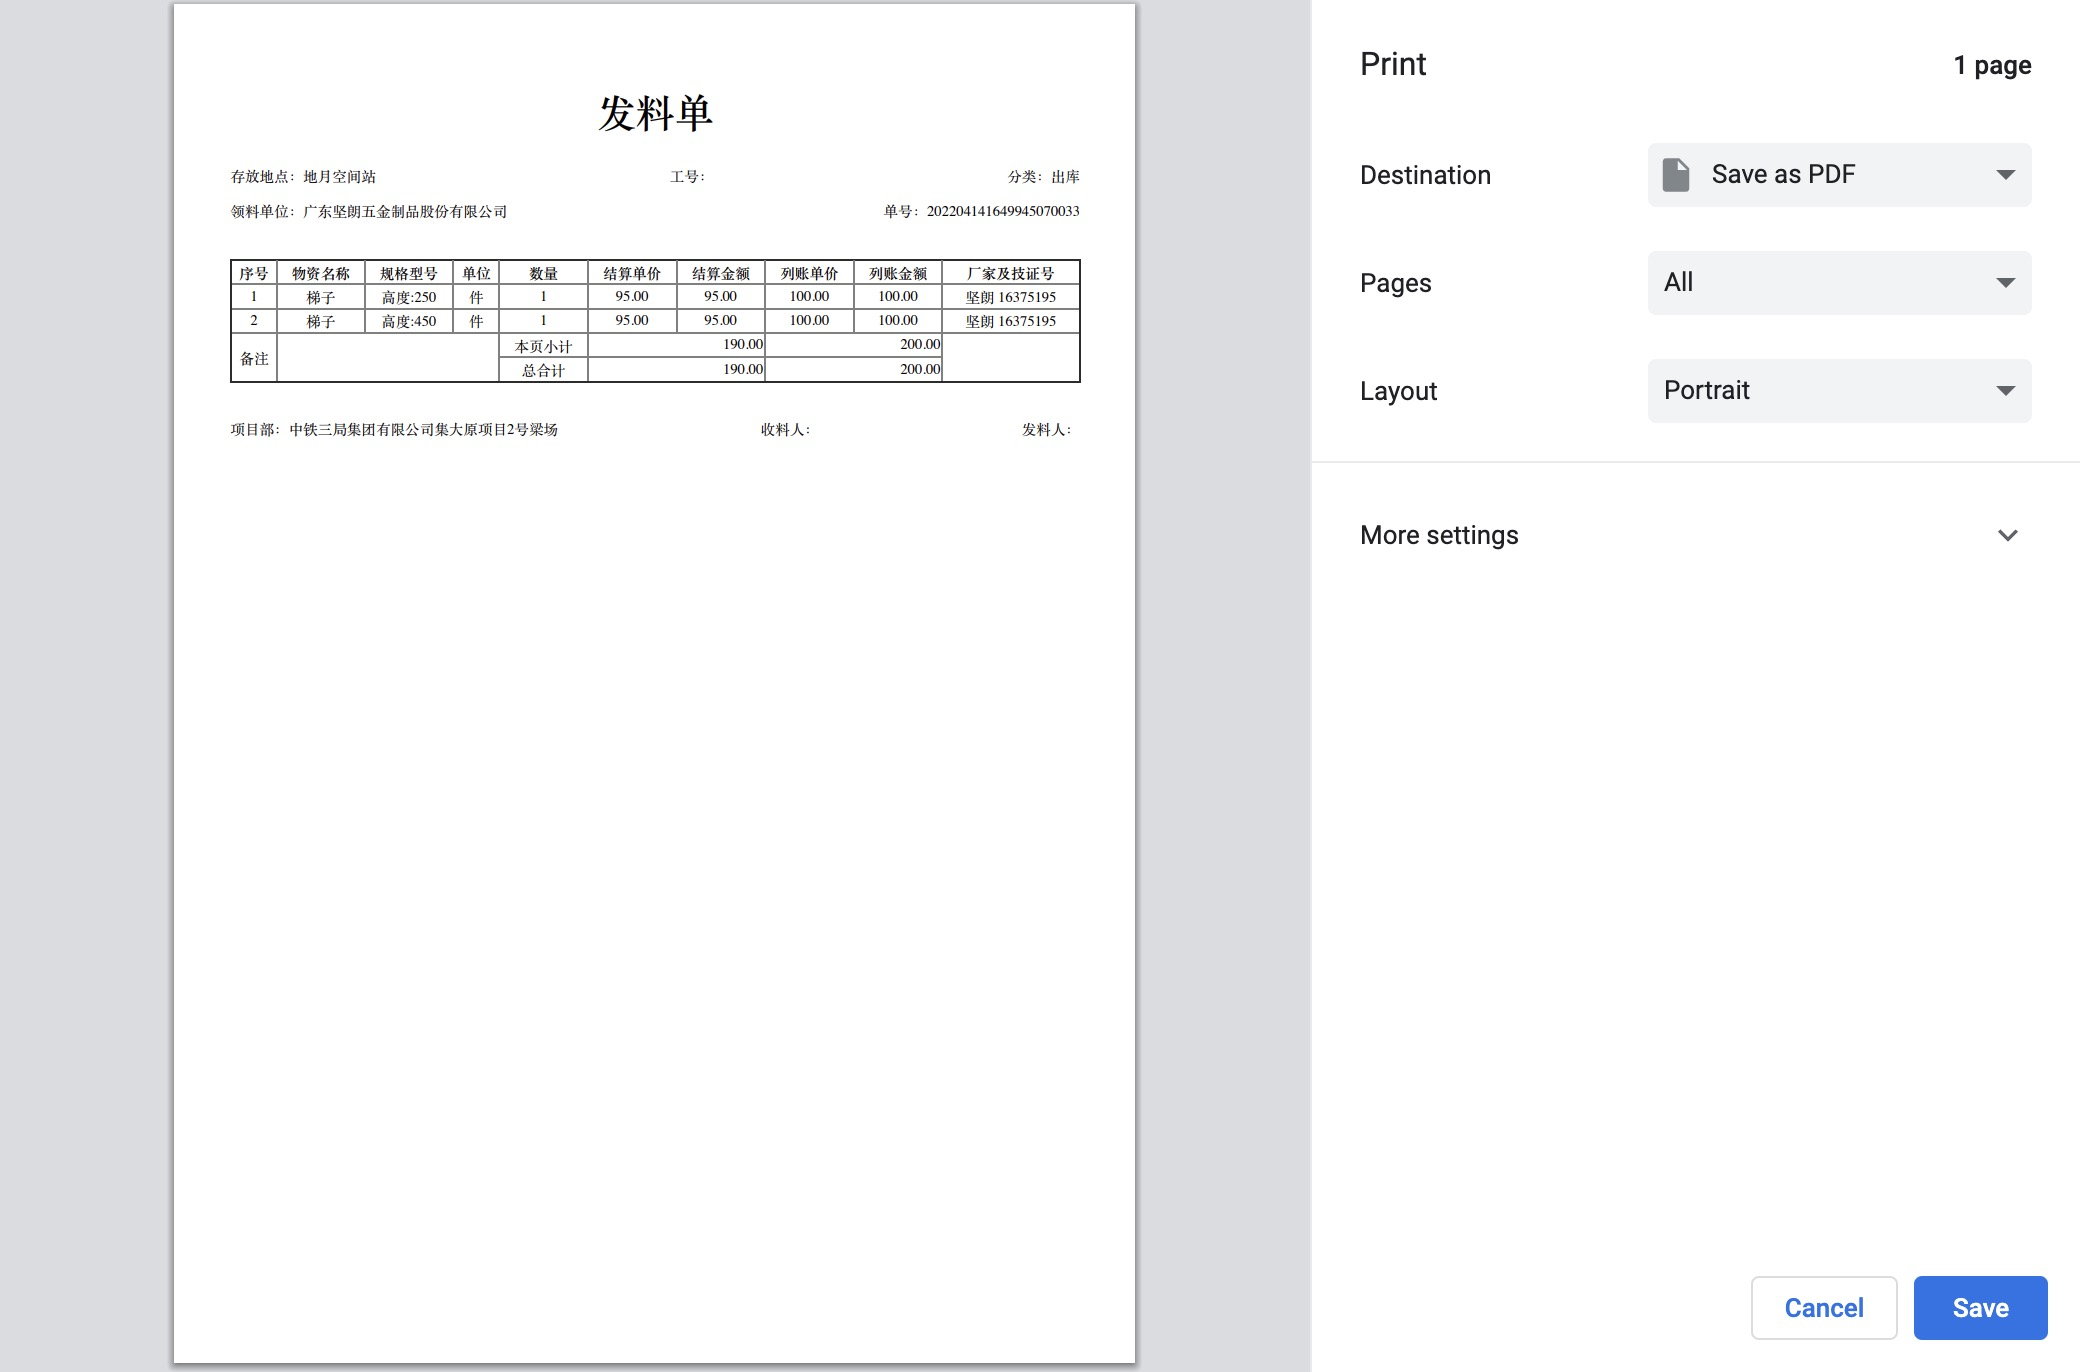Click the 结算单价 column header
Viewport: 2080px width, 1372px height.
click(x=632, y=273)
